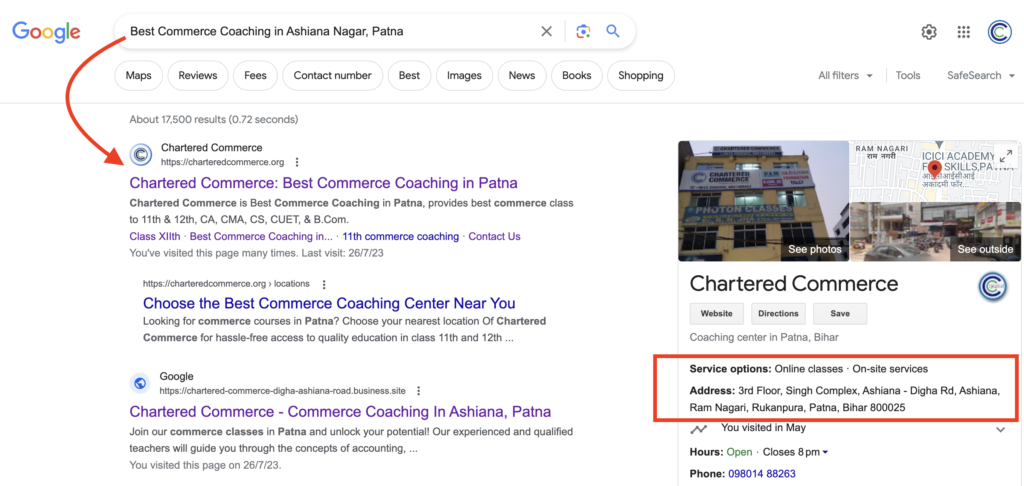The image size is (1024, 486).
Task: Click the red map location pin
Action: pyautogui.click(x=934, y=172)
